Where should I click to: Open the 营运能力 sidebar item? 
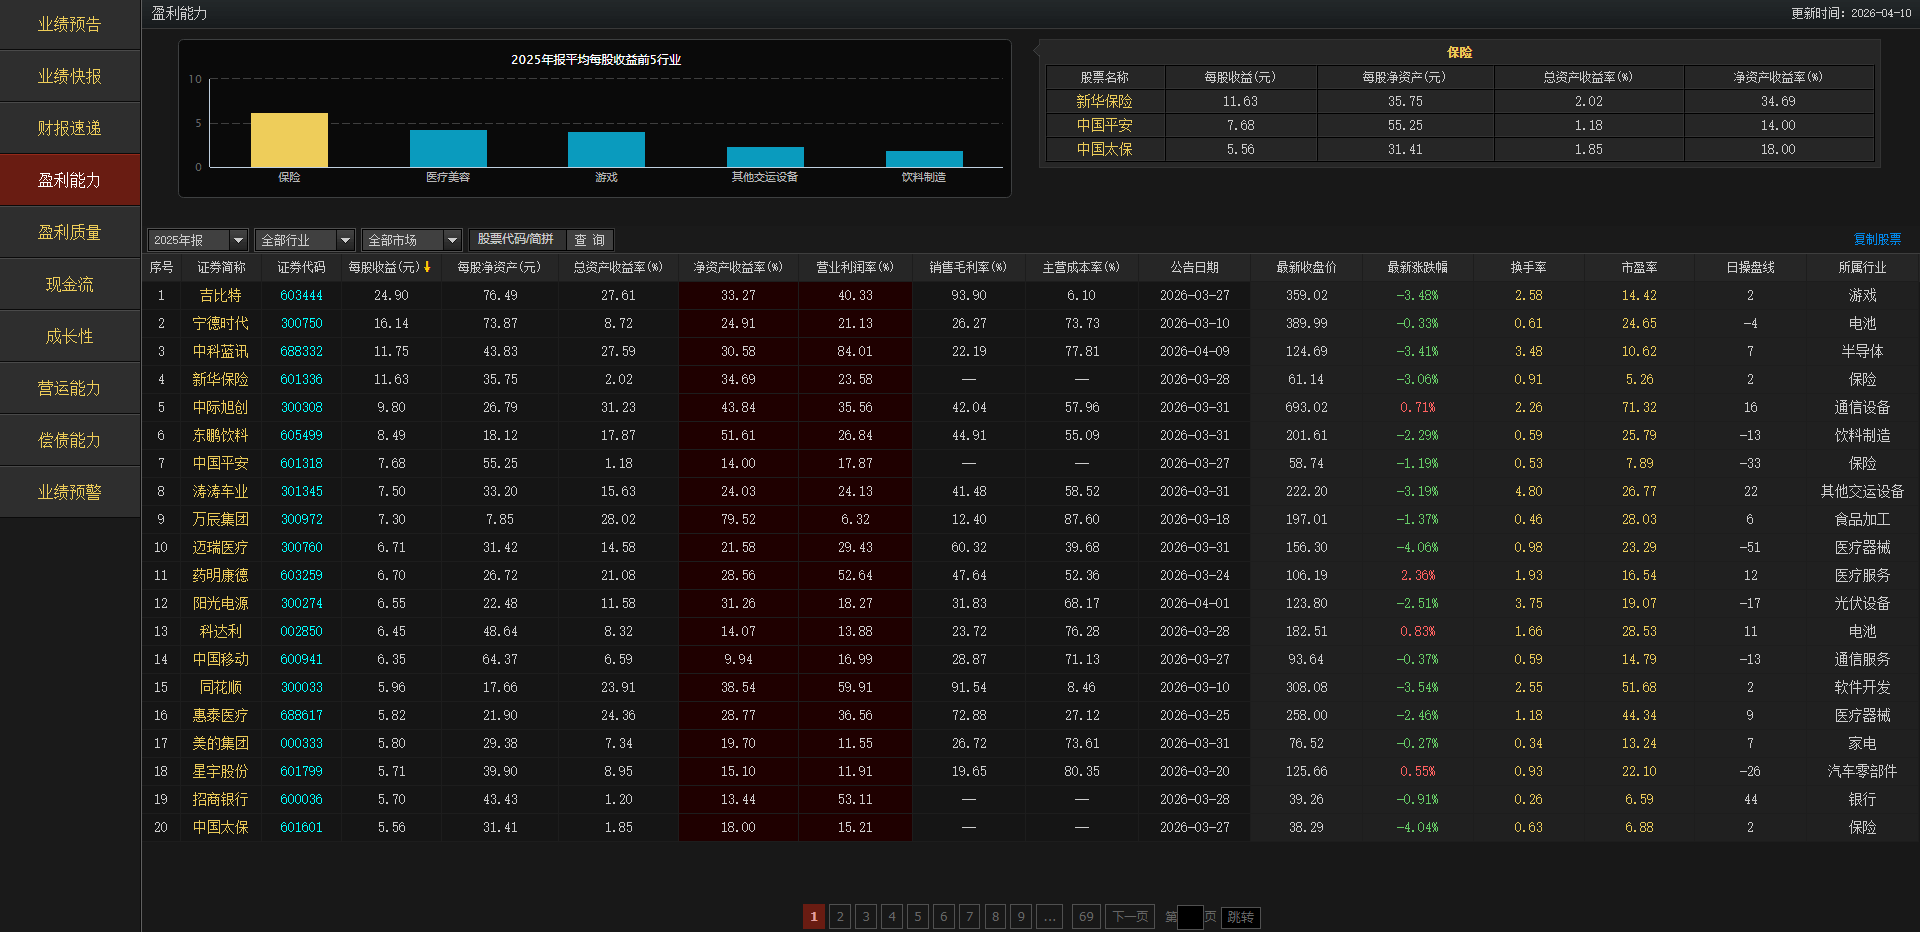pos(70,388)
